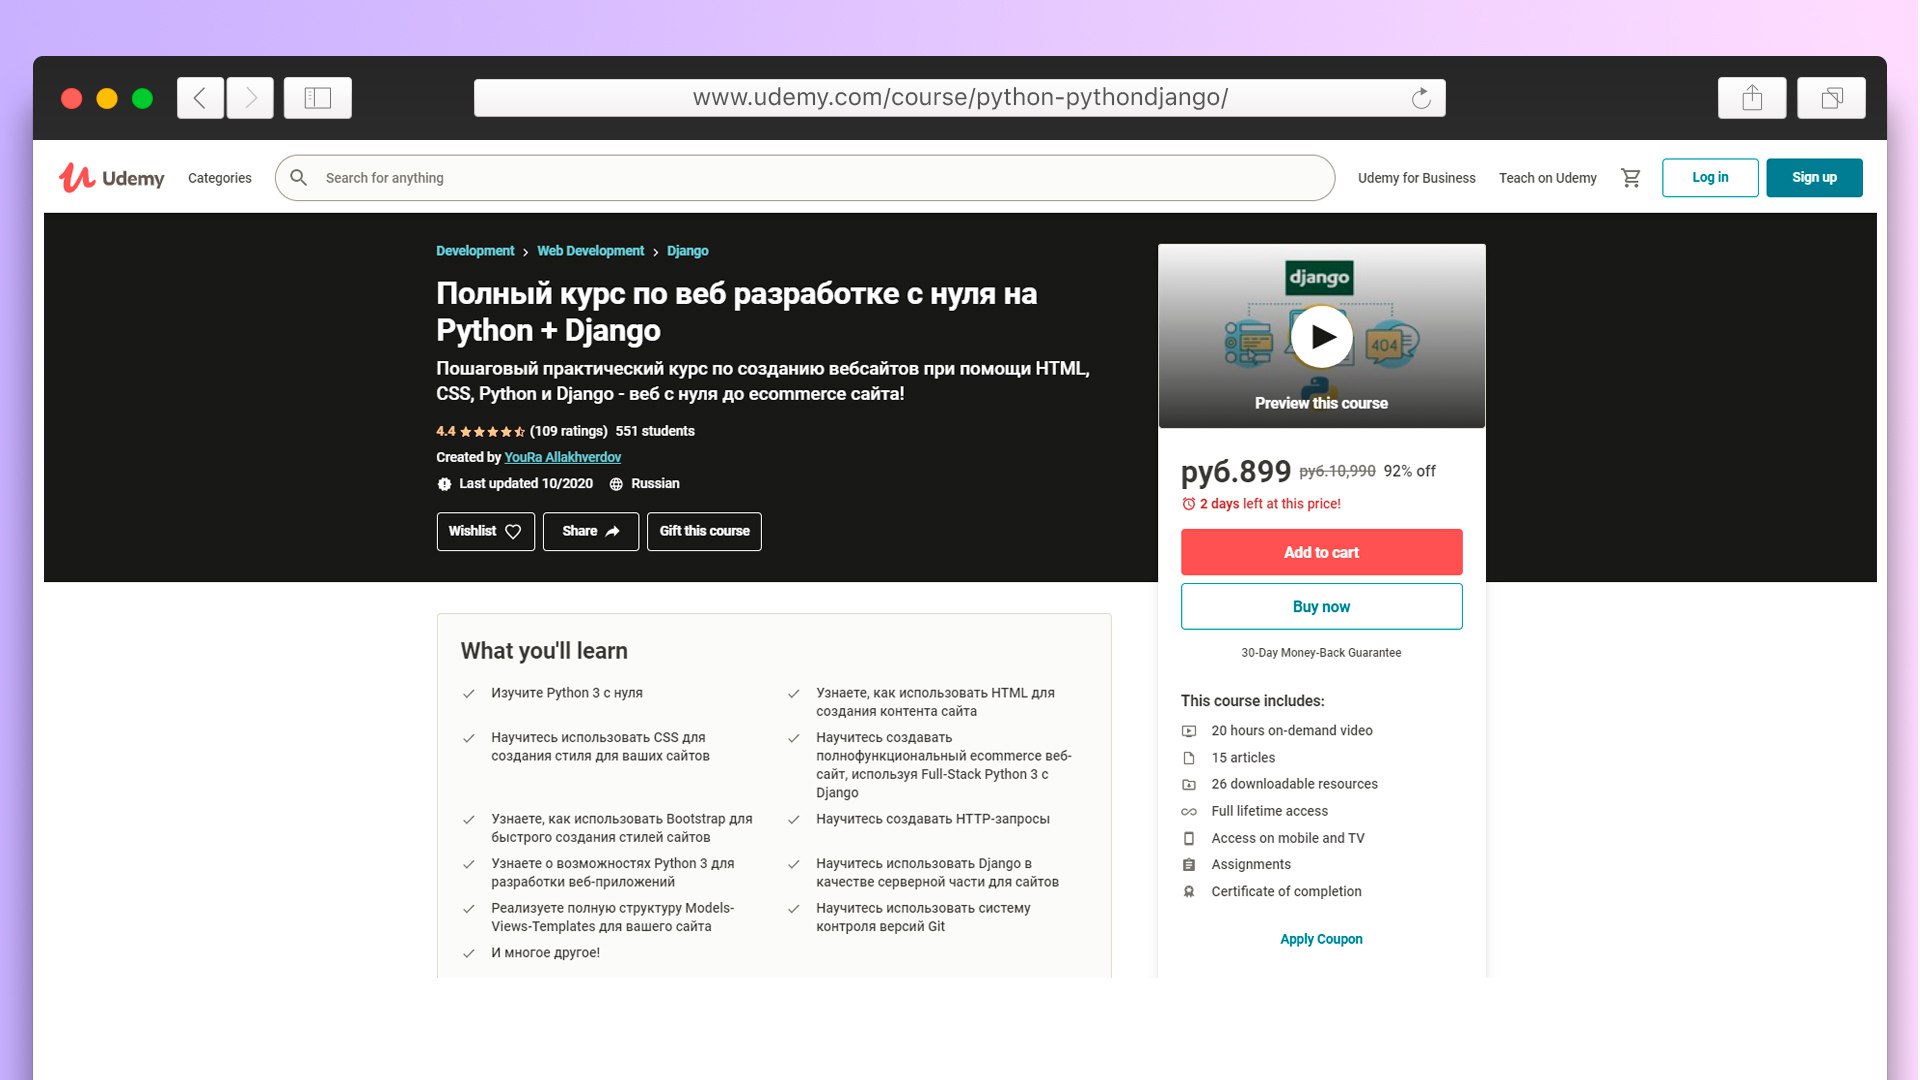Toggle the browser sidebar panel icon
1920x1080 pixels.
[318, 98]
